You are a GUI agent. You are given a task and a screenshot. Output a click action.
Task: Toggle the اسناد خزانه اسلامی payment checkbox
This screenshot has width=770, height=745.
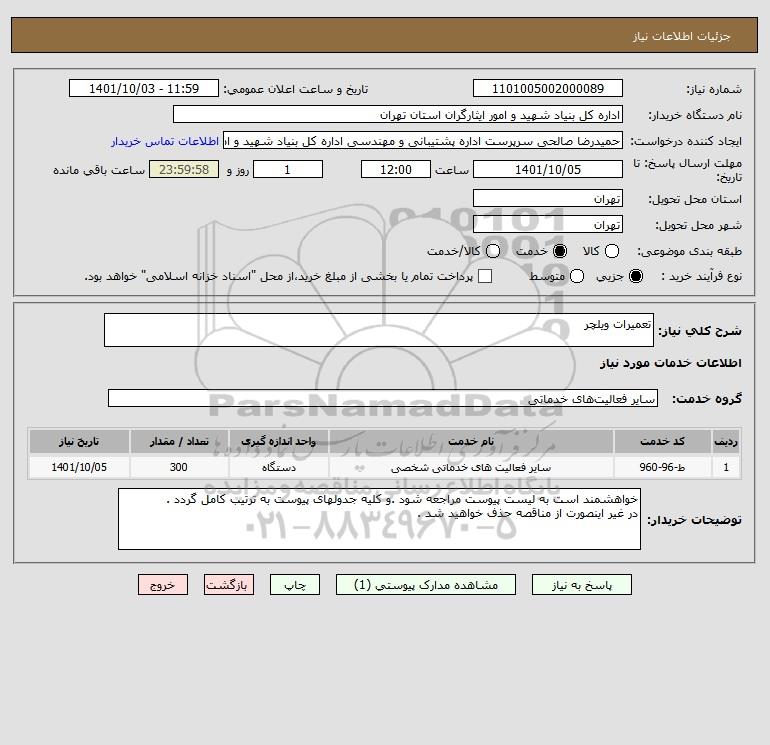tap(485, 276)
